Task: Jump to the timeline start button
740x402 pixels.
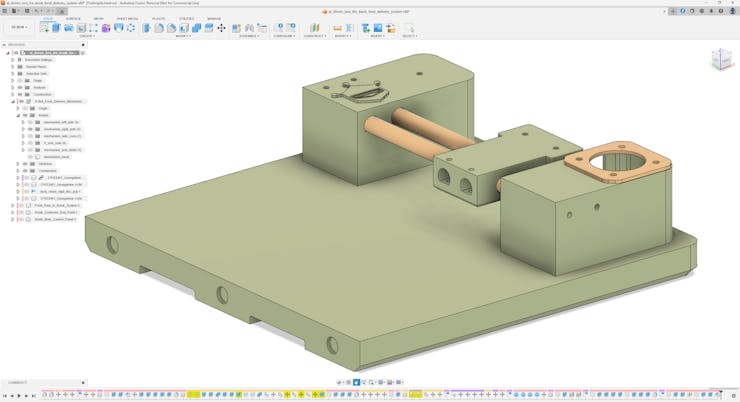Action: coord(5,396)
